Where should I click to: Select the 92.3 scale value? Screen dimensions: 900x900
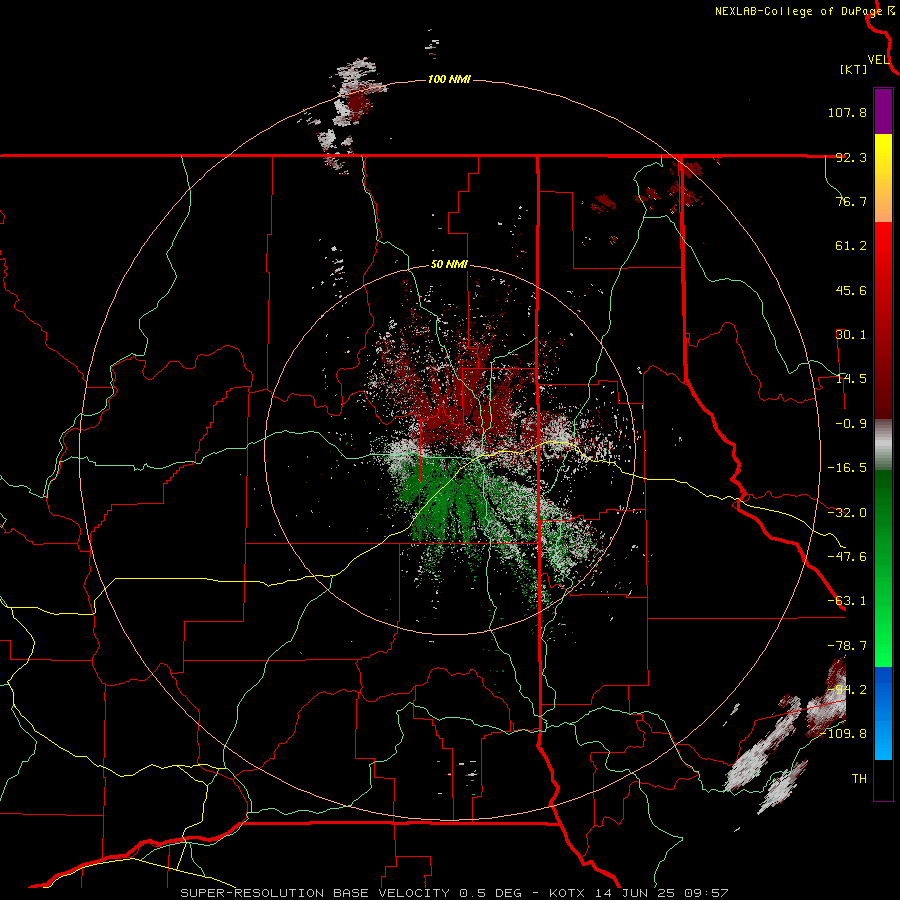pyautogui.click(x=851, y=157)
